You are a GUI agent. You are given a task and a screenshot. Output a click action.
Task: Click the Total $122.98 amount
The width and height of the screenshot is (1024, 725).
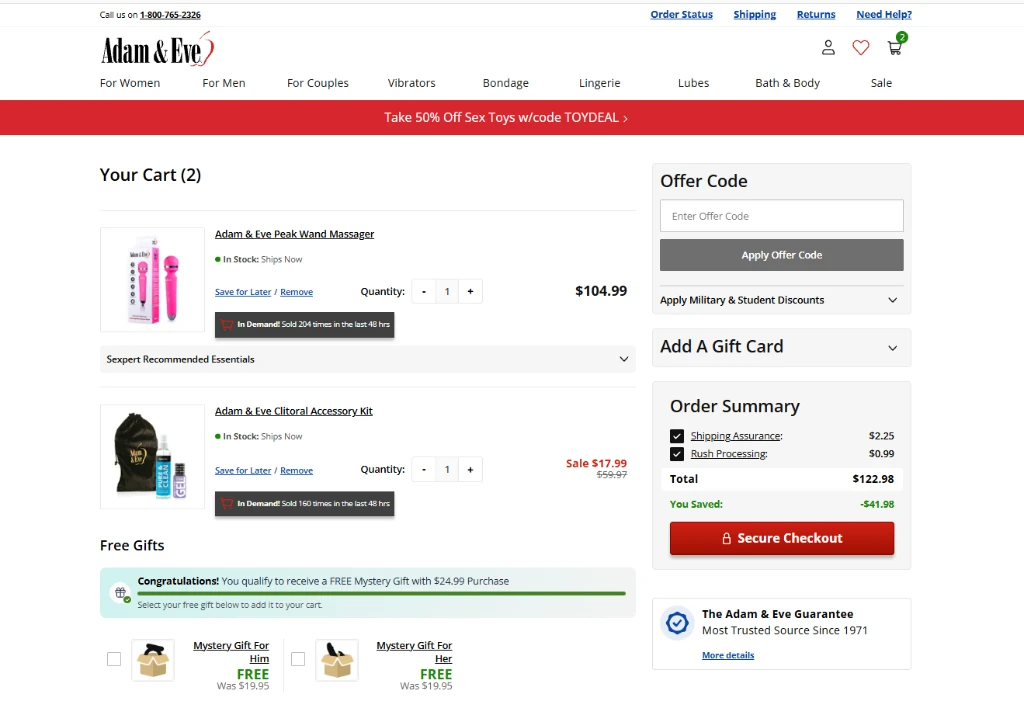pos(873,479)
